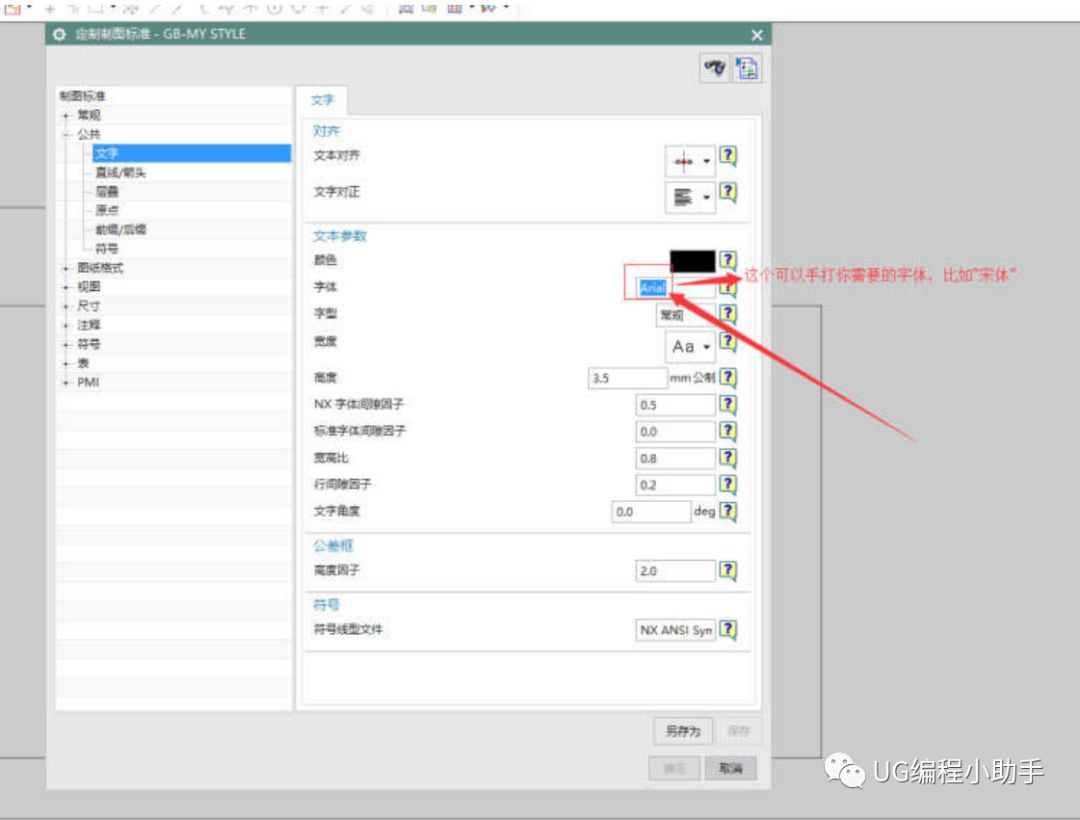Click the help icon beside 符号线型文件
The image size is (1080, 820).
(728, 630)
